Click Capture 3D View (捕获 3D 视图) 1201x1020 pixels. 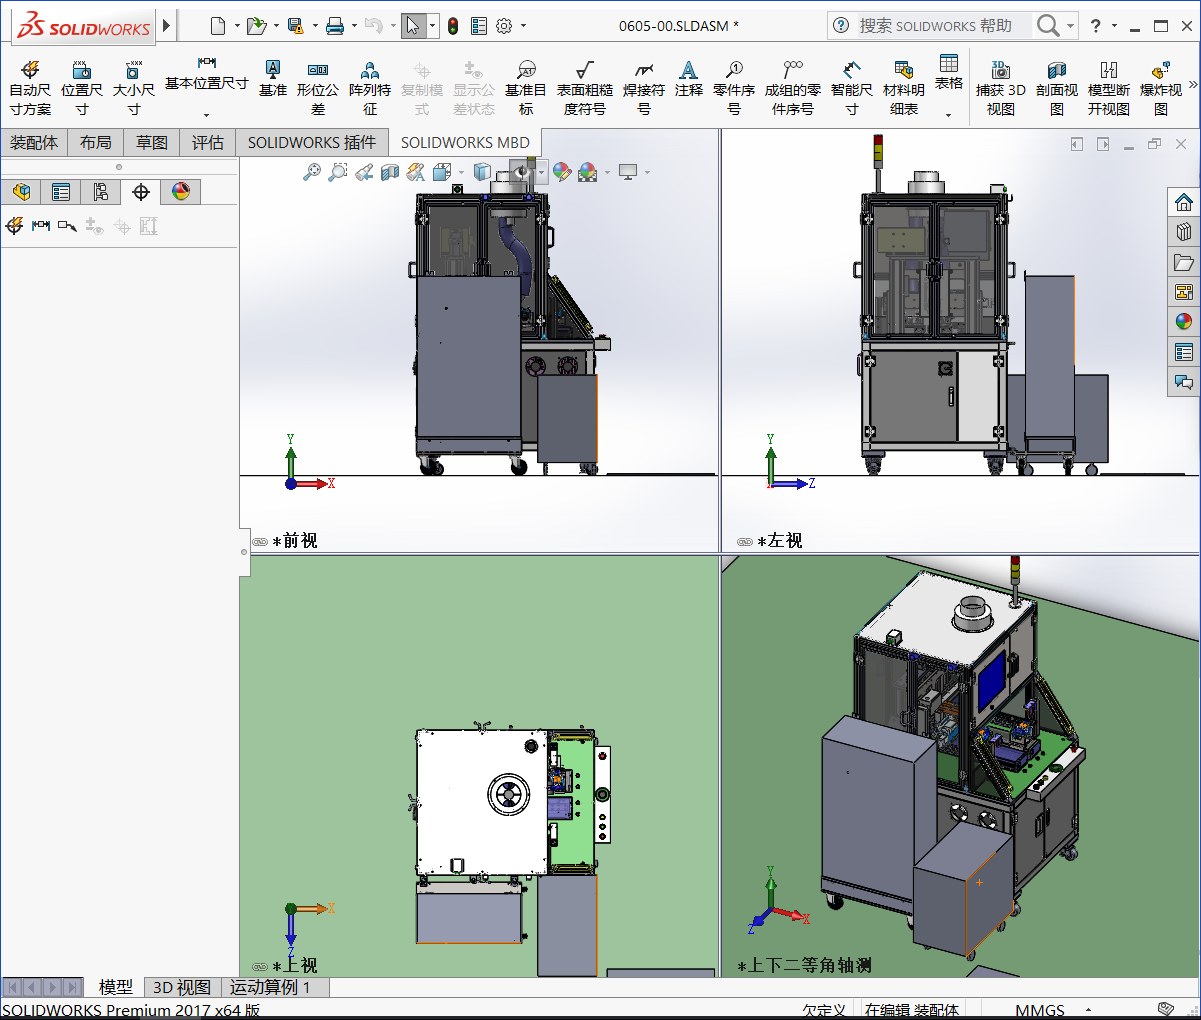(1001, 88)
